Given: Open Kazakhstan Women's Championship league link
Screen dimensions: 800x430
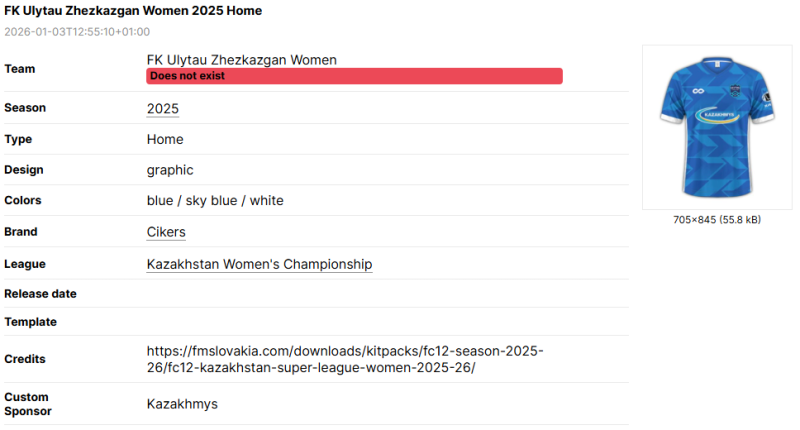Looking at the screenshot, I should point(259,265).
